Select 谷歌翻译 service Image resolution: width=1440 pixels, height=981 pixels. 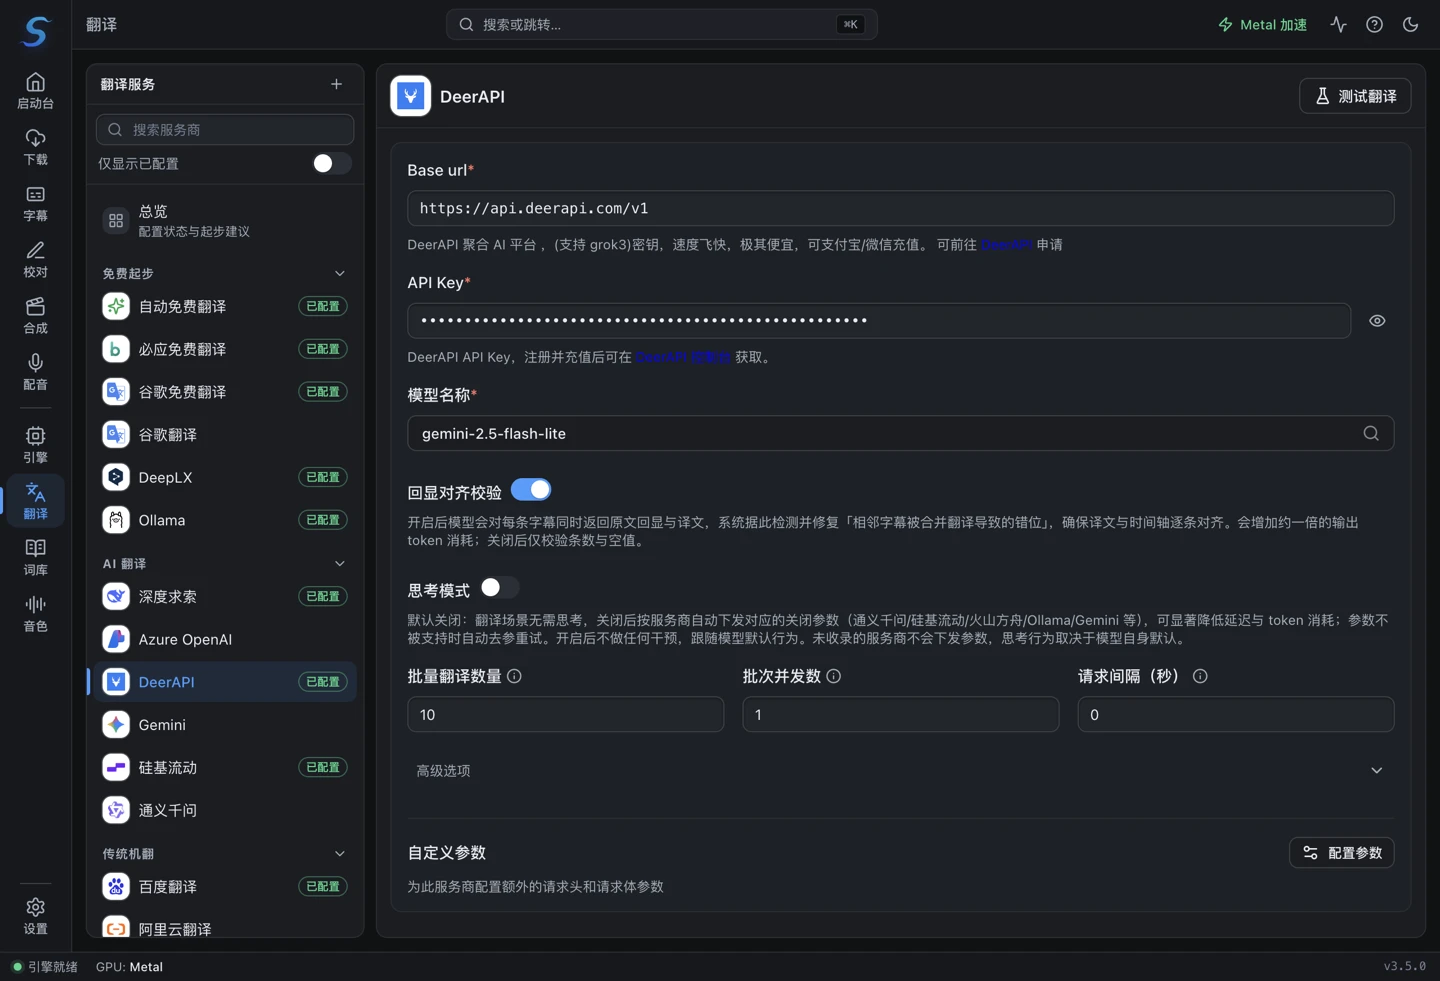pyautogui.click(x=225, y=434)
